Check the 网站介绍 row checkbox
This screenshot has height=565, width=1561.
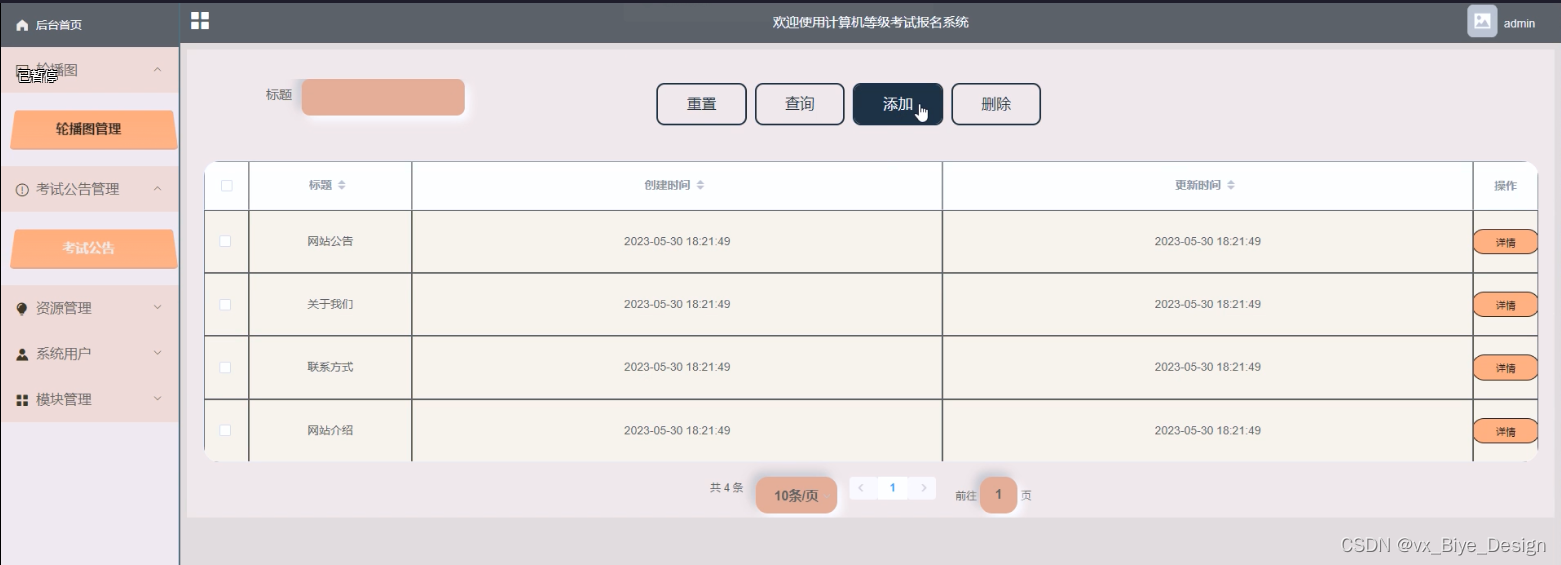point(225,430)
